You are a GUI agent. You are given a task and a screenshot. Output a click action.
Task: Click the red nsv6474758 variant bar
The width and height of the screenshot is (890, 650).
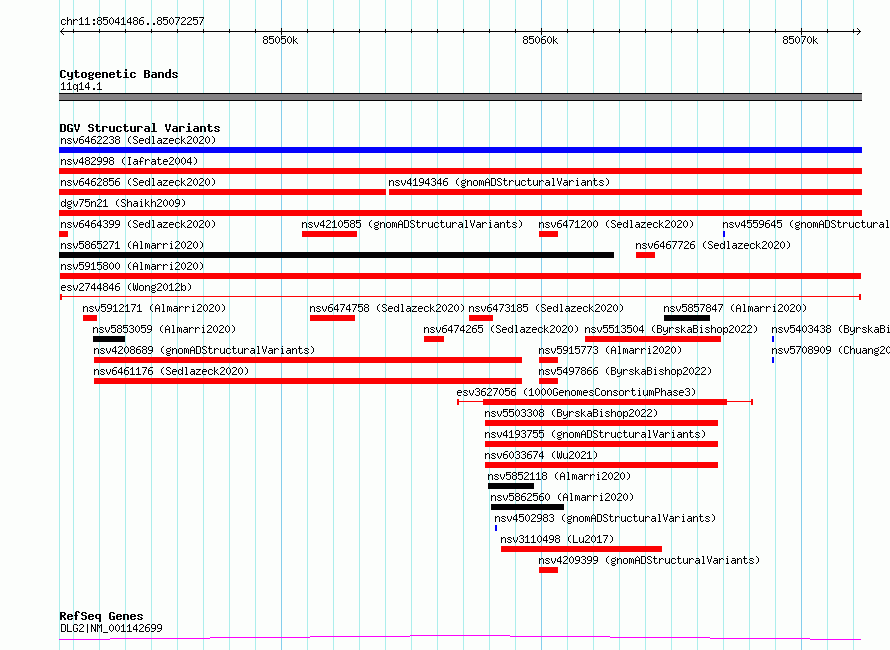[333, 318]
